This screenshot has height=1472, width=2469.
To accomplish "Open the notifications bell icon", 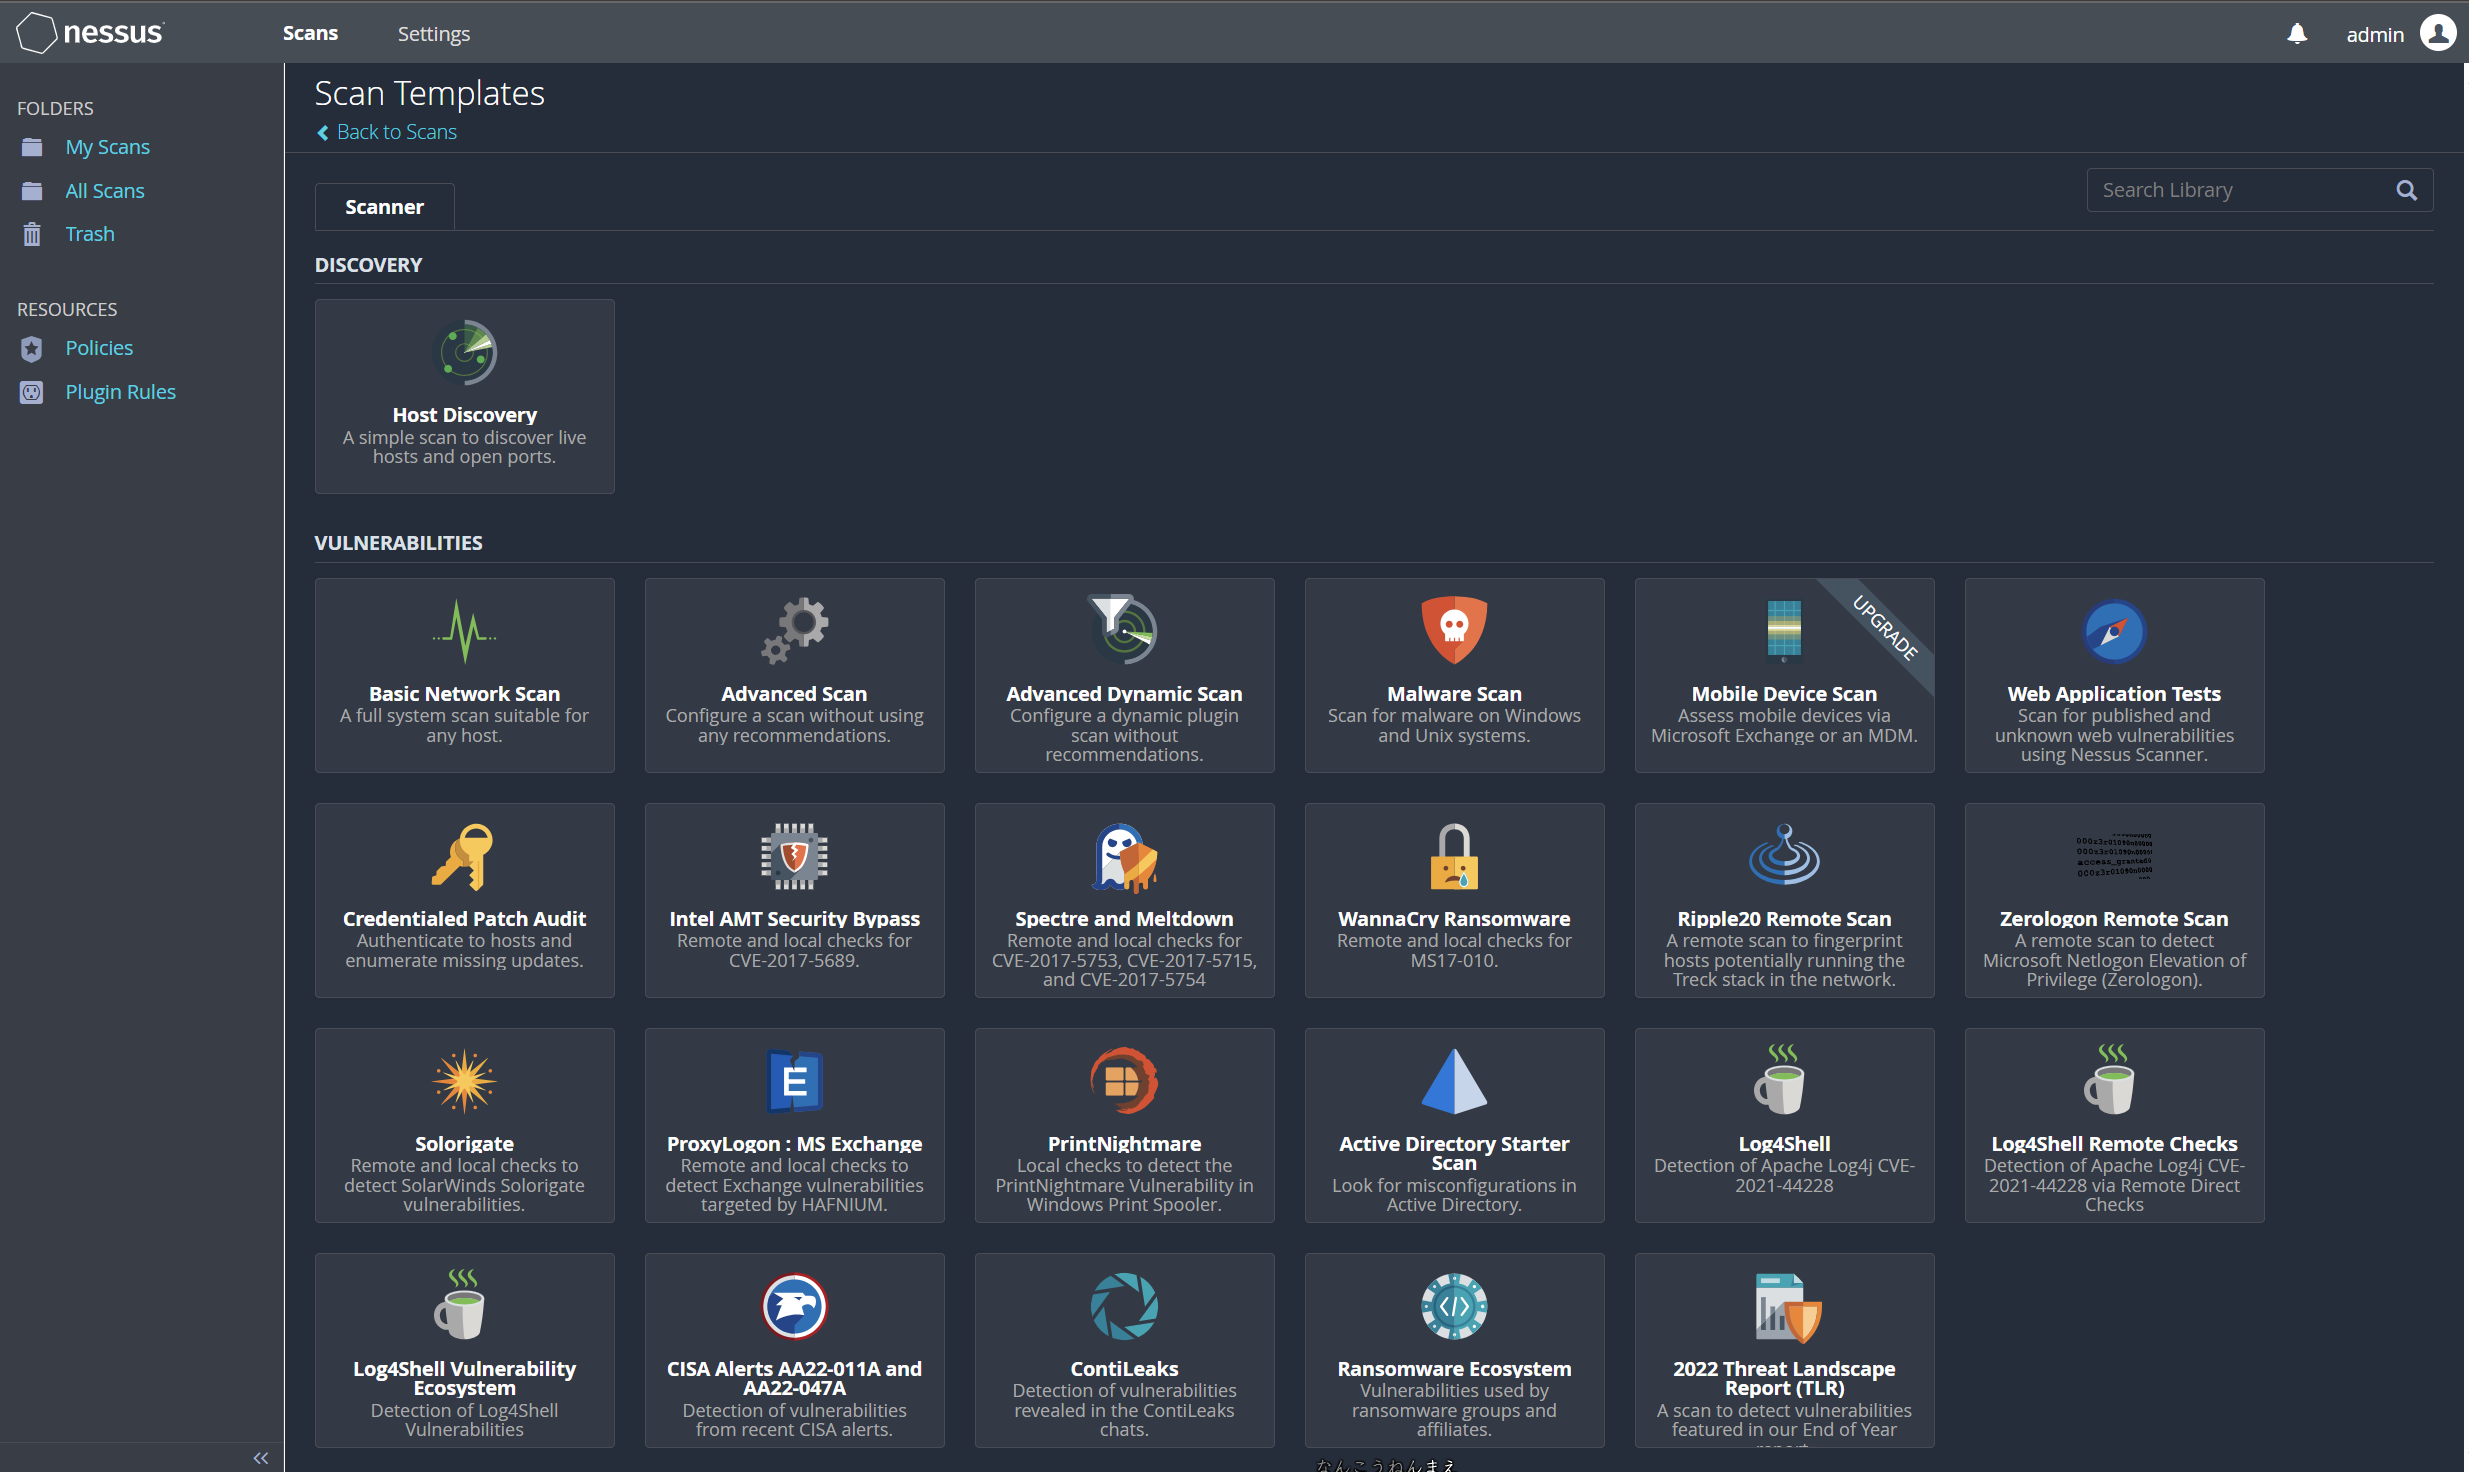I will click(2297, 34).
